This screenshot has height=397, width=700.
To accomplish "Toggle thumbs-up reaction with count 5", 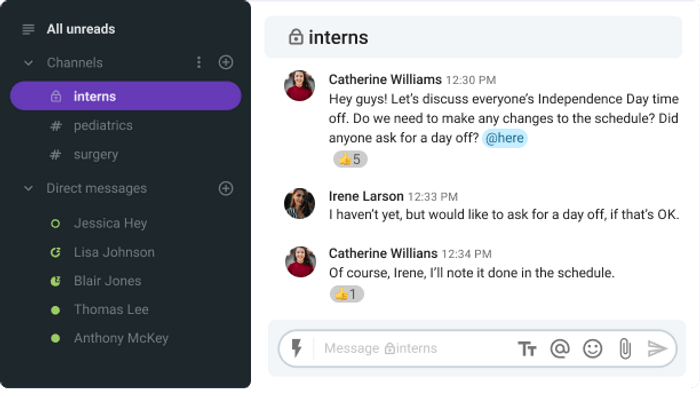I will (350, 159).
